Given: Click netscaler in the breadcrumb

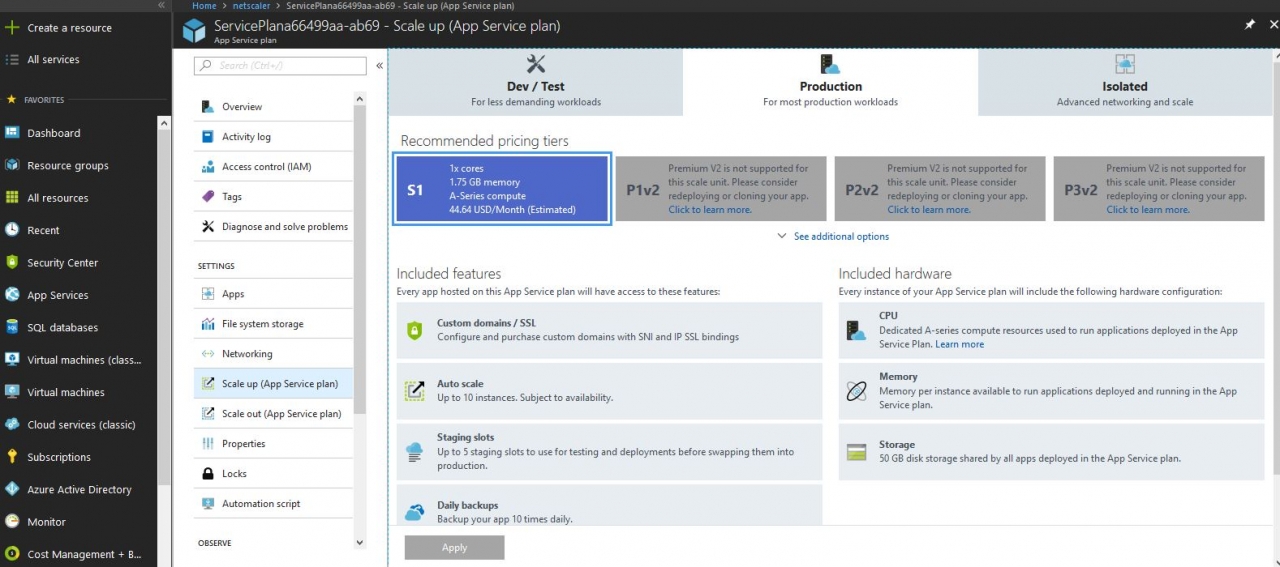Looking at the screenshot, I should (253, 6).
